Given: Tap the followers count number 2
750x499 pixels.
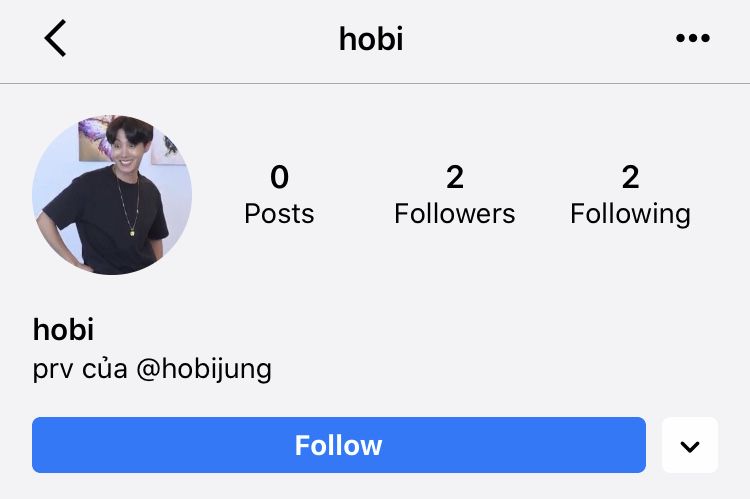Looking at the screenshot, I should click(x=455, y=177).
